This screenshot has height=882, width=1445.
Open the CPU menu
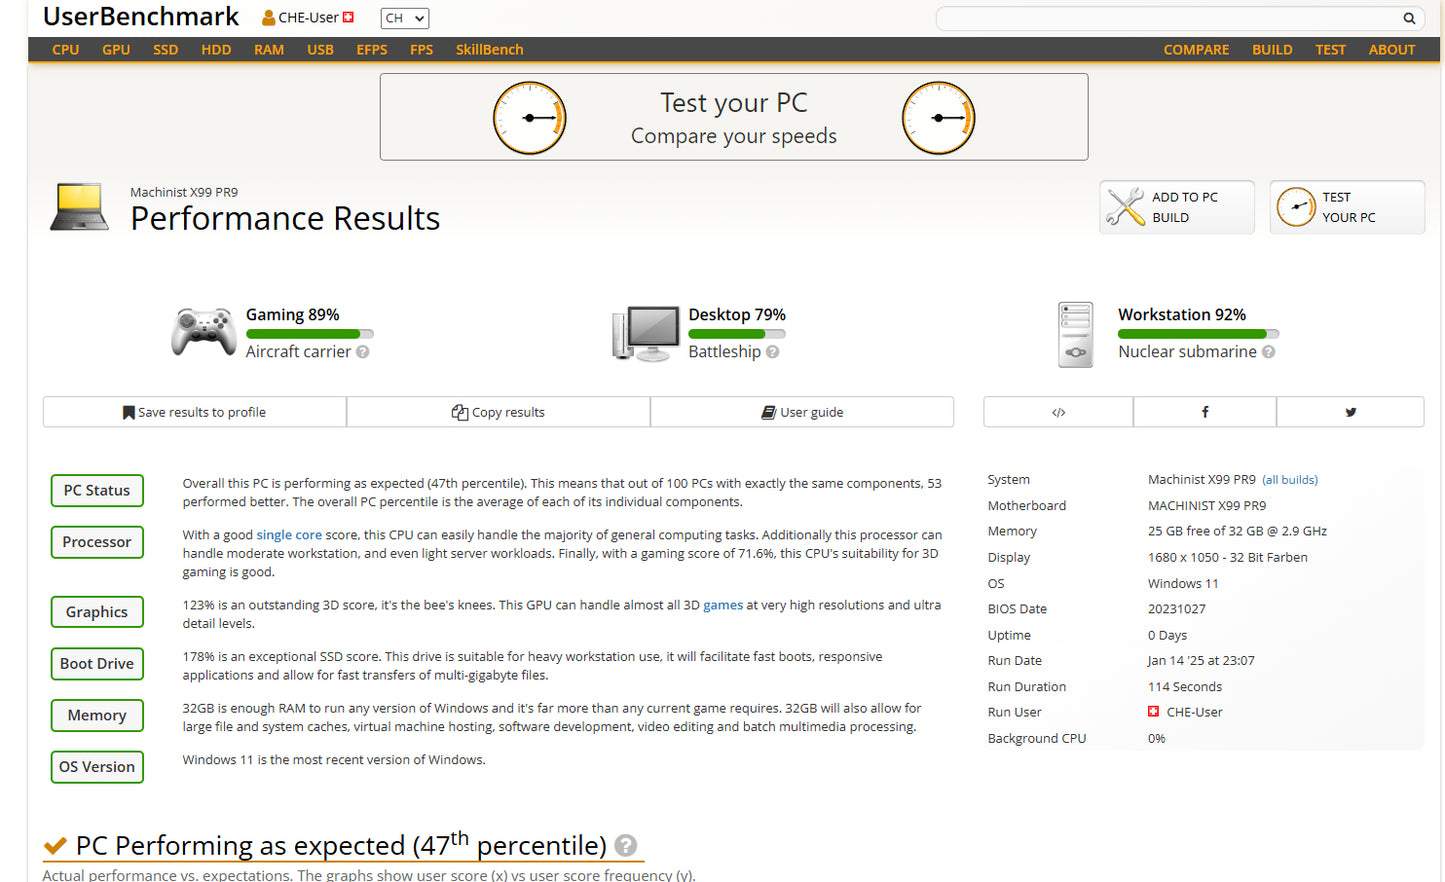click(66, 49)
